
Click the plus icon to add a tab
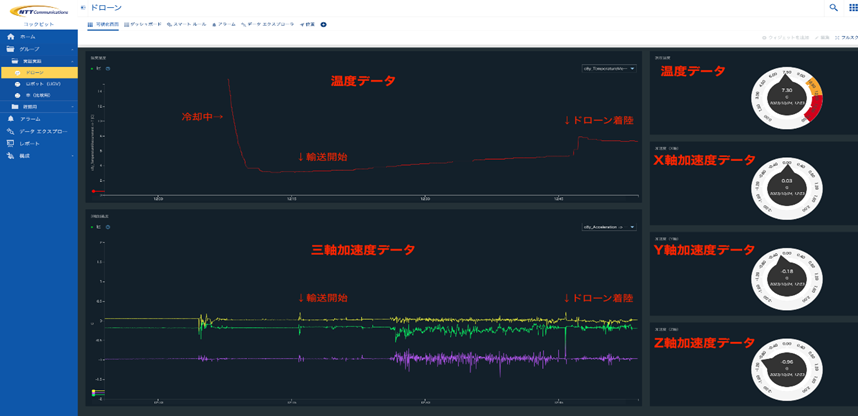tap(323, 25)
